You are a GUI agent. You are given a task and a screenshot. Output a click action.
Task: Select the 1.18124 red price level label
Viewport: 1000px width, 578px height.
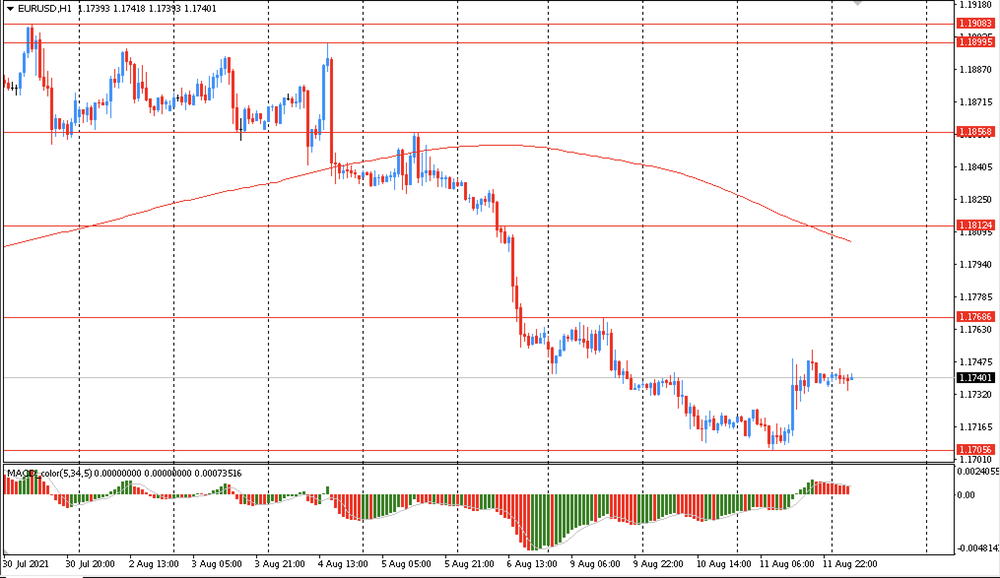coord(976,225)
